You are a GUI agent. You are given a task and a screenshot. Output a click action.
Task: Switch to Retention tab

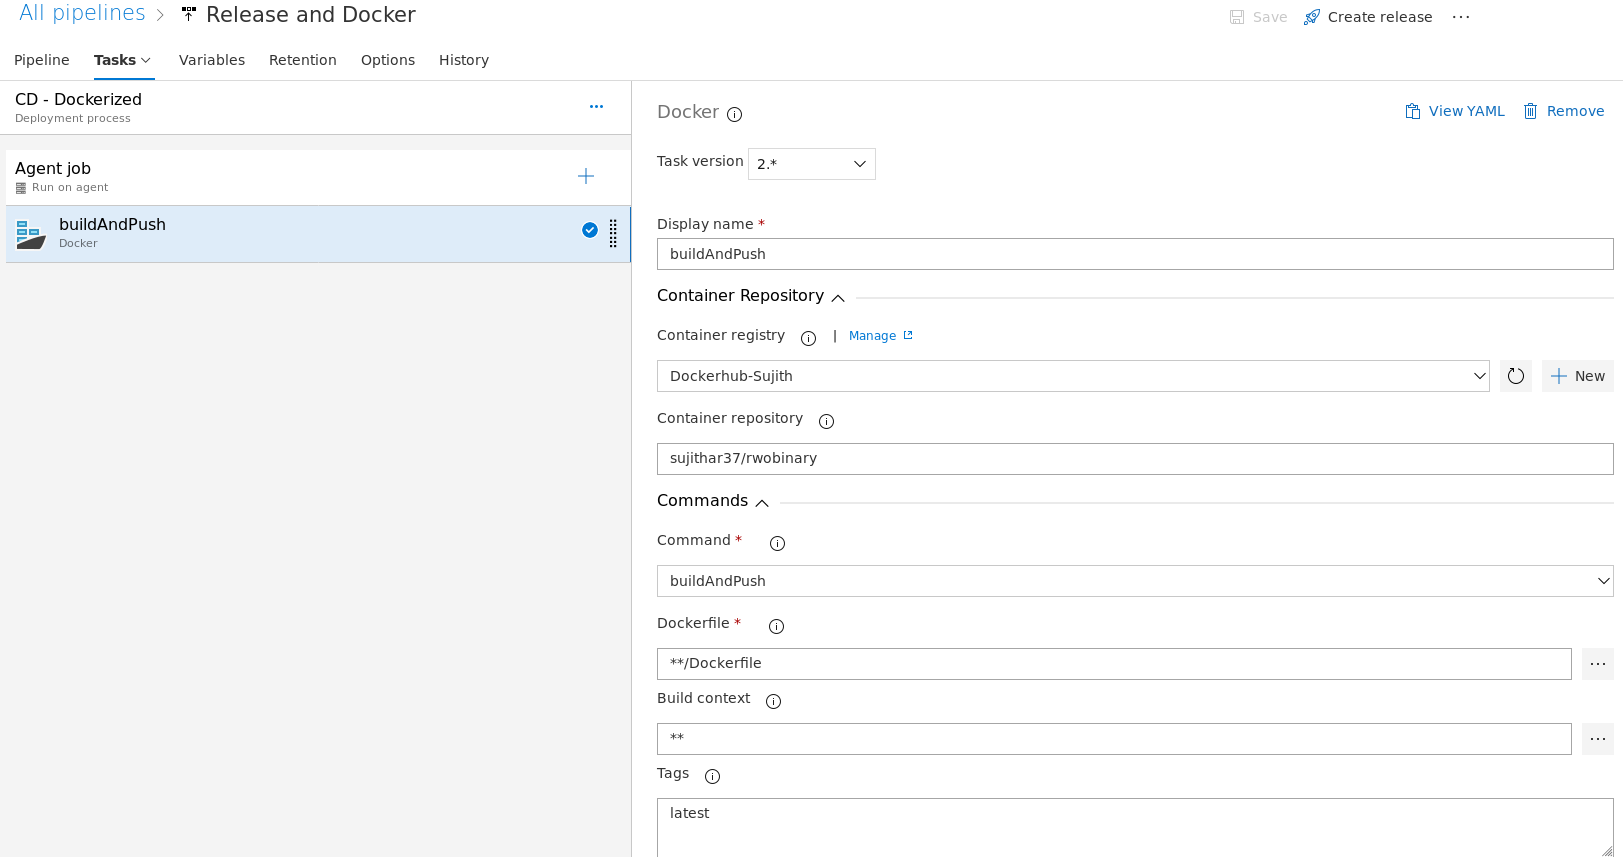pyautogui.click(x=303, y=60)
